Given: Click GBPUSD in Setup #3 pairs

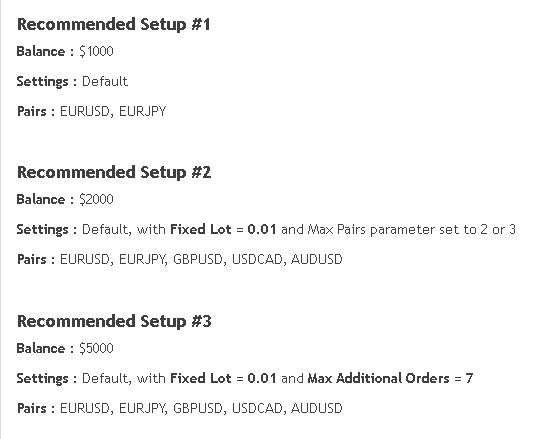Looking at the screenshot, I should (x=198, y=408).
